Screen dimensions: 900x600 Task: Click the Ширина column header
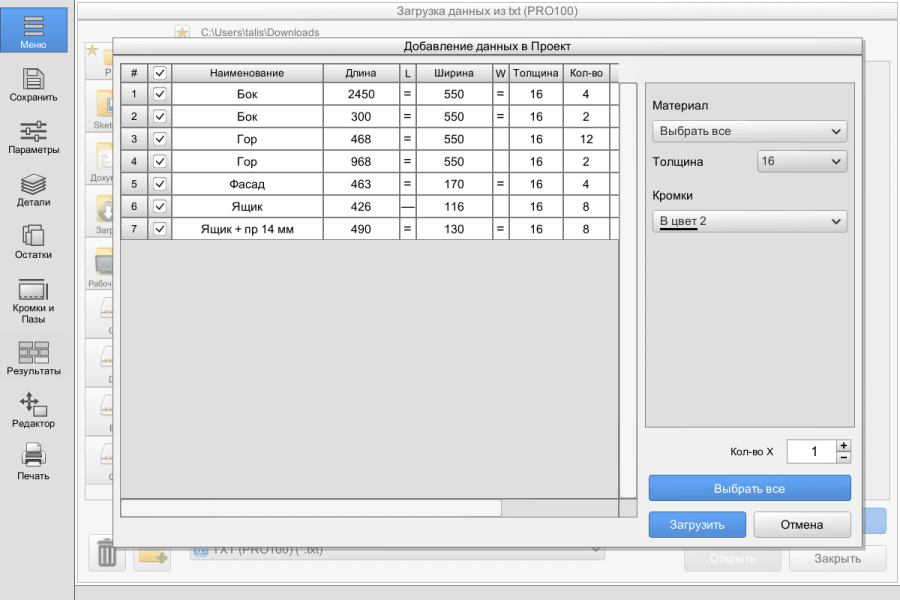pyautogui.click(x=453, y=73)
